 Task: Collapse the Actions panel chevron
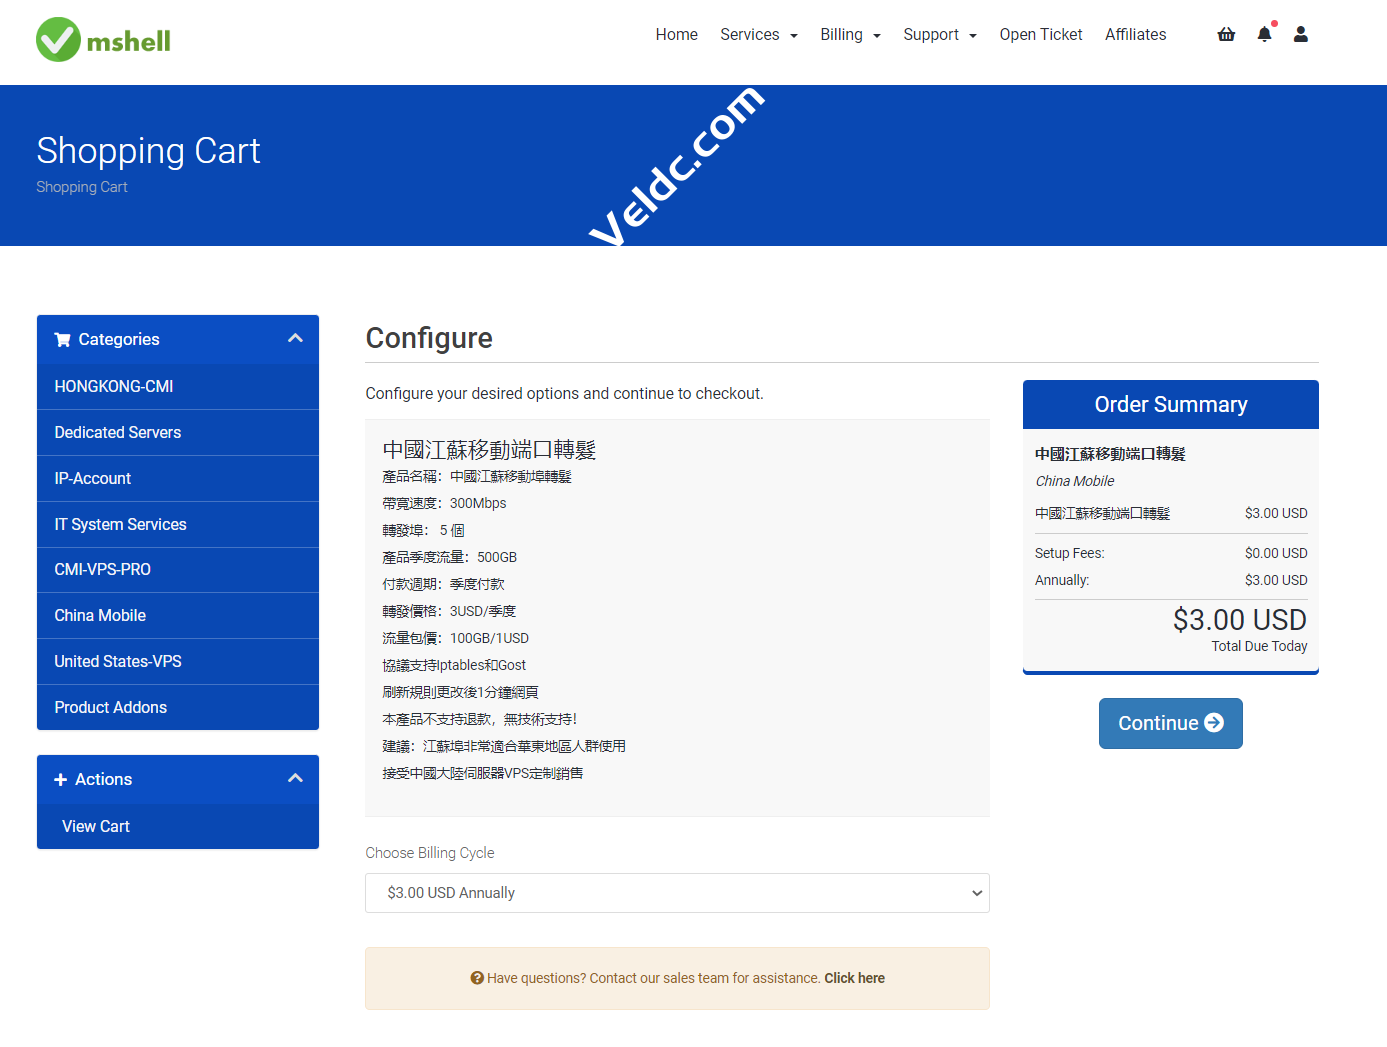[295, 779]
